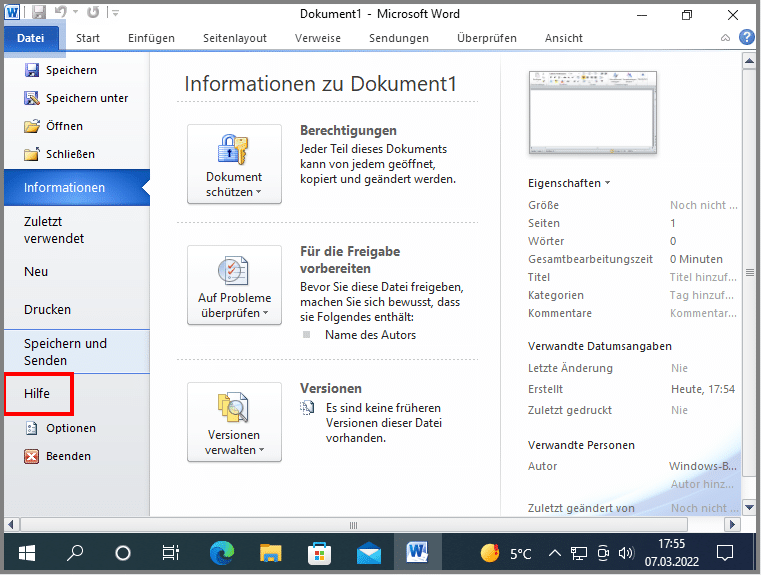Expand the Versionen verwalten dropdown
Image resolution: width=761 pixels, height=575 pixels.
(x=234, y=422)
